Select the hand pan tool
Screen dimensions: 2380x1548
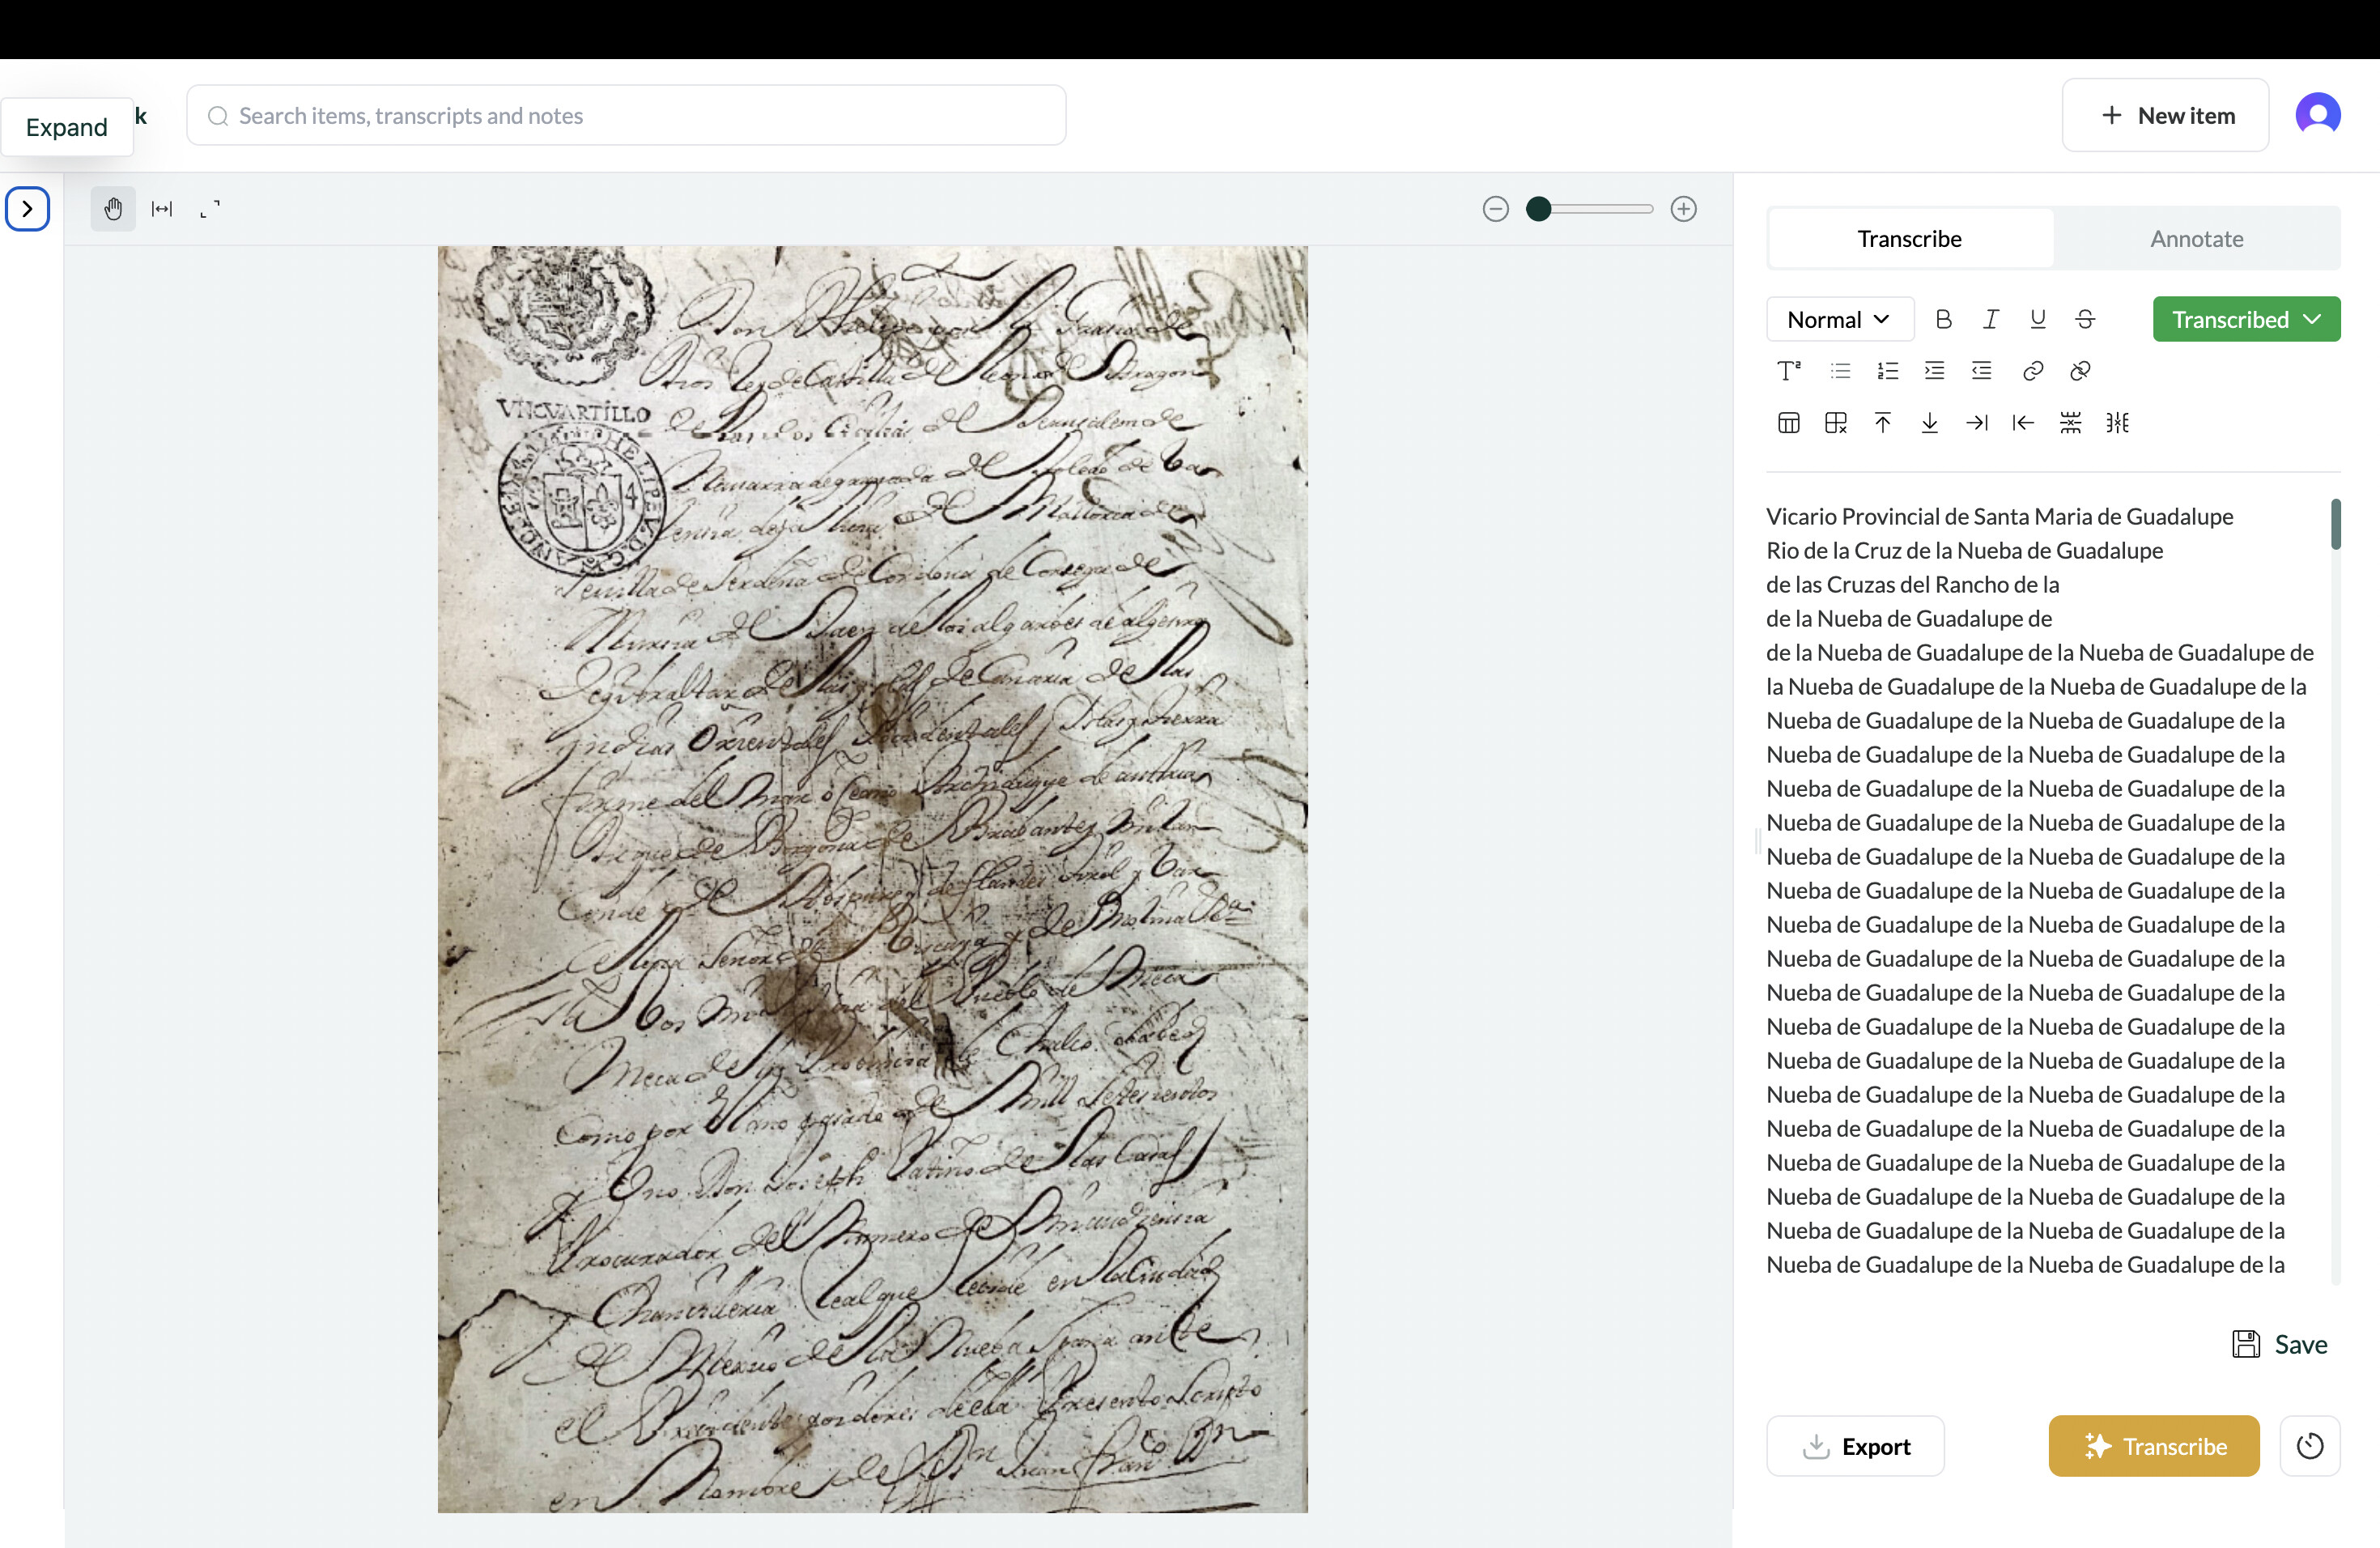click(x=113, y=209)
